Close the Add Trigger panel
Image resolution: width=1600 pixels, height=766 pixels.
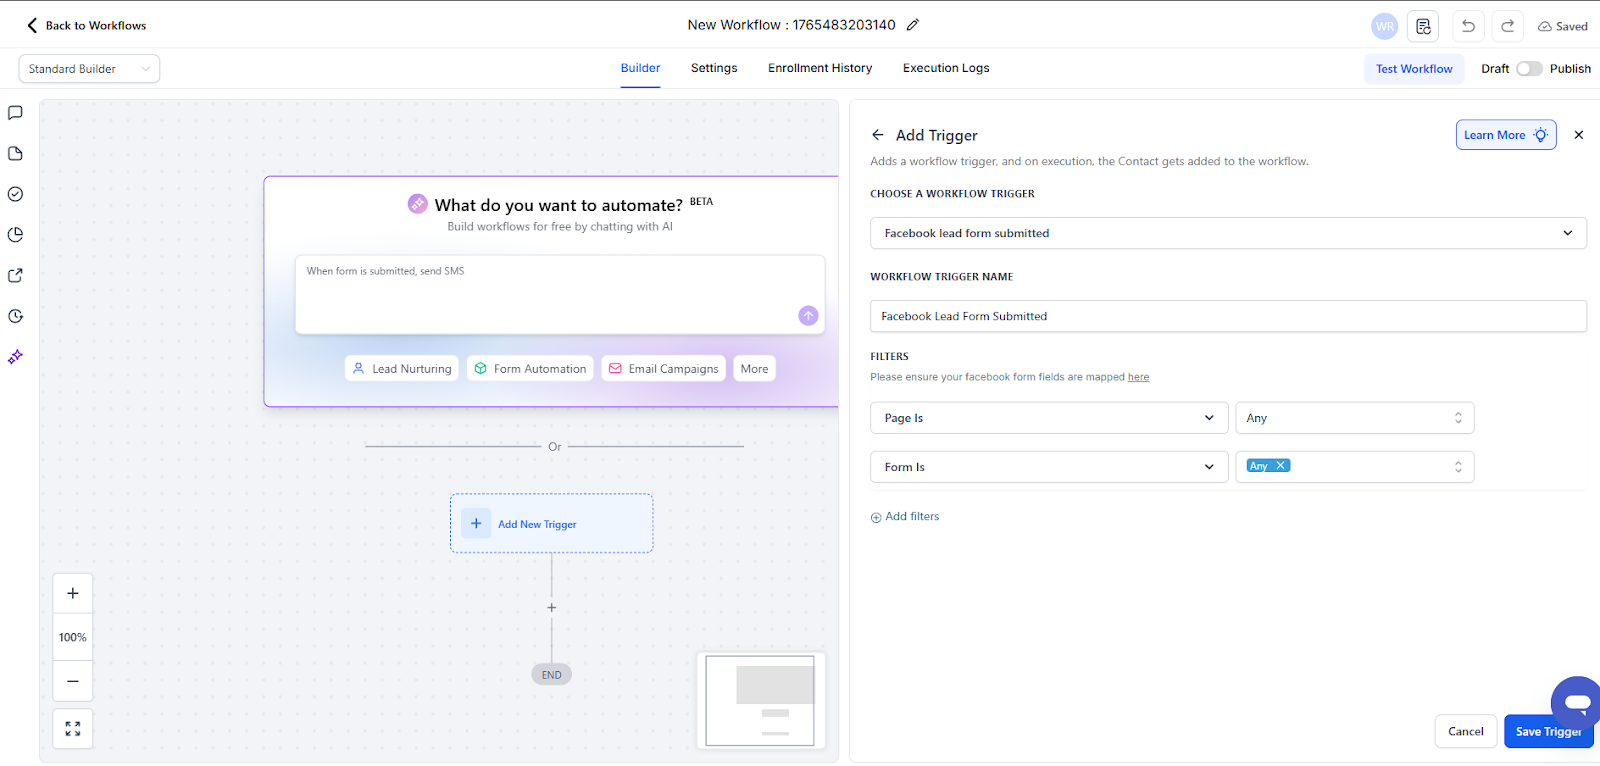(1579, 135)
